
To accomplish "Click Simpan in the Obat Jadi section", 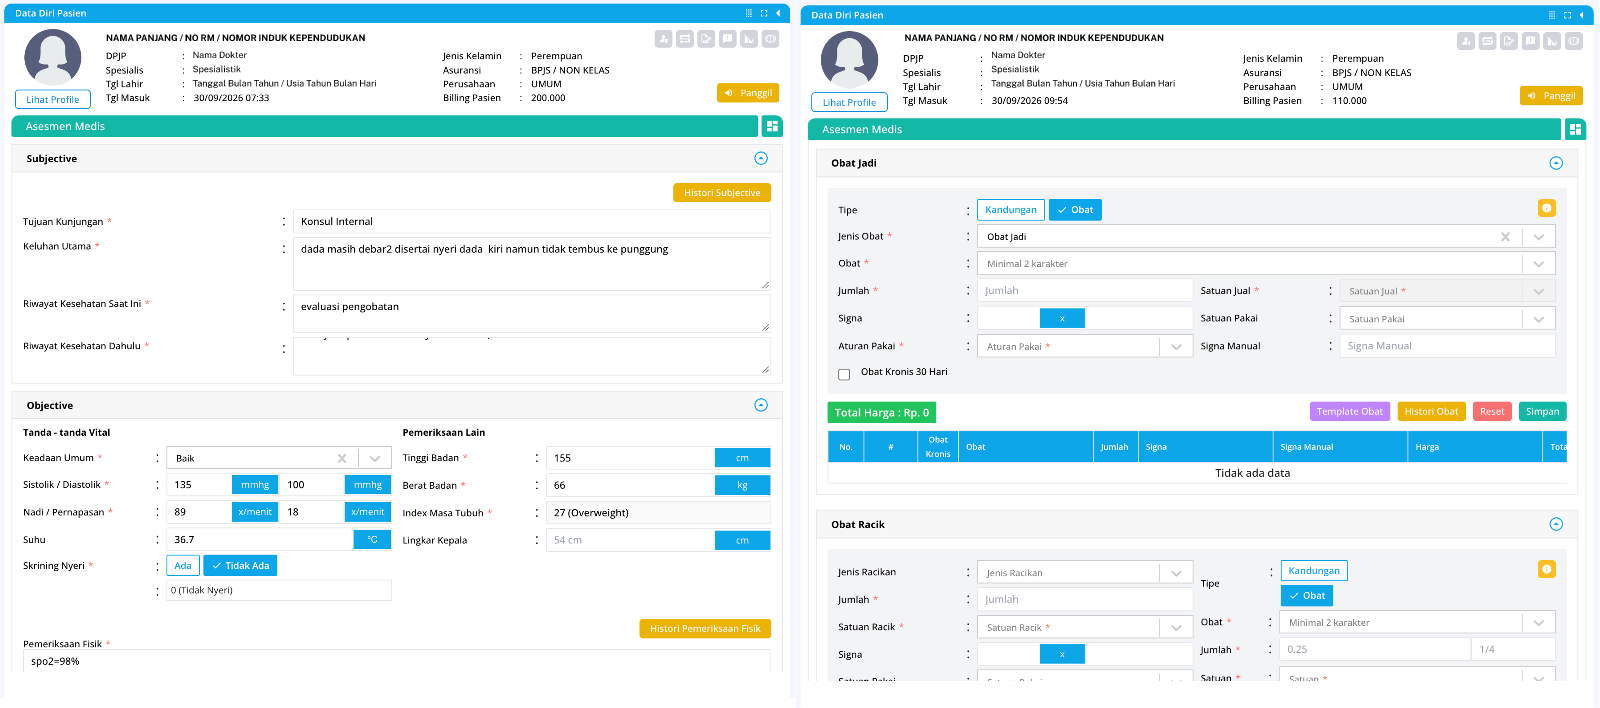I will click(1542, 411).
